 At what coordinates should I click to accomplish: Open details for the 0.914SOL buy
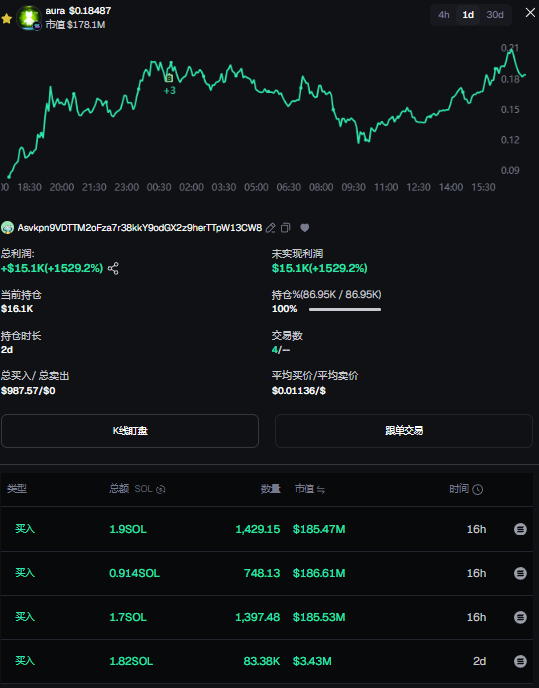point(520,573)
